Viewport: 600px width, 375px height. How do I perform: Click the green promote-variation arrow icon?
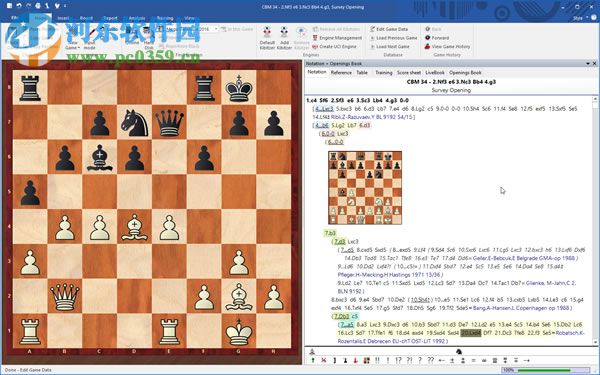tap(313, 360)
